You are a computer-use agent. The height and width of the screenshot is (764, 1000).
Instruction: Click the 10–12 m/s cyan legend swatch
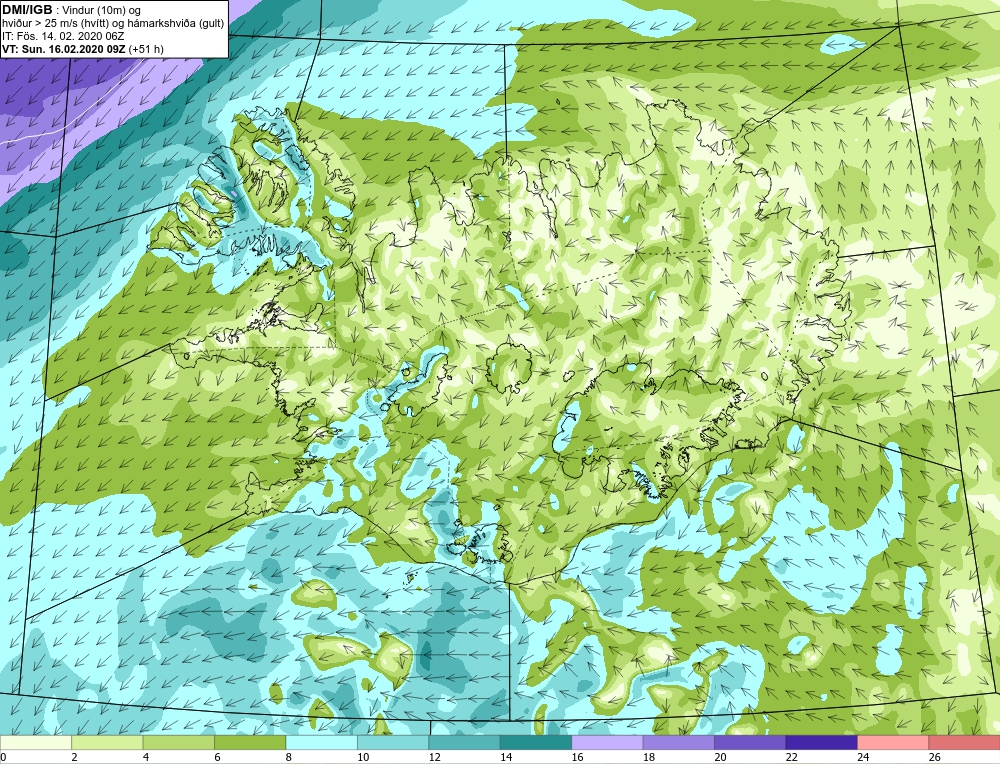point(393,742)
